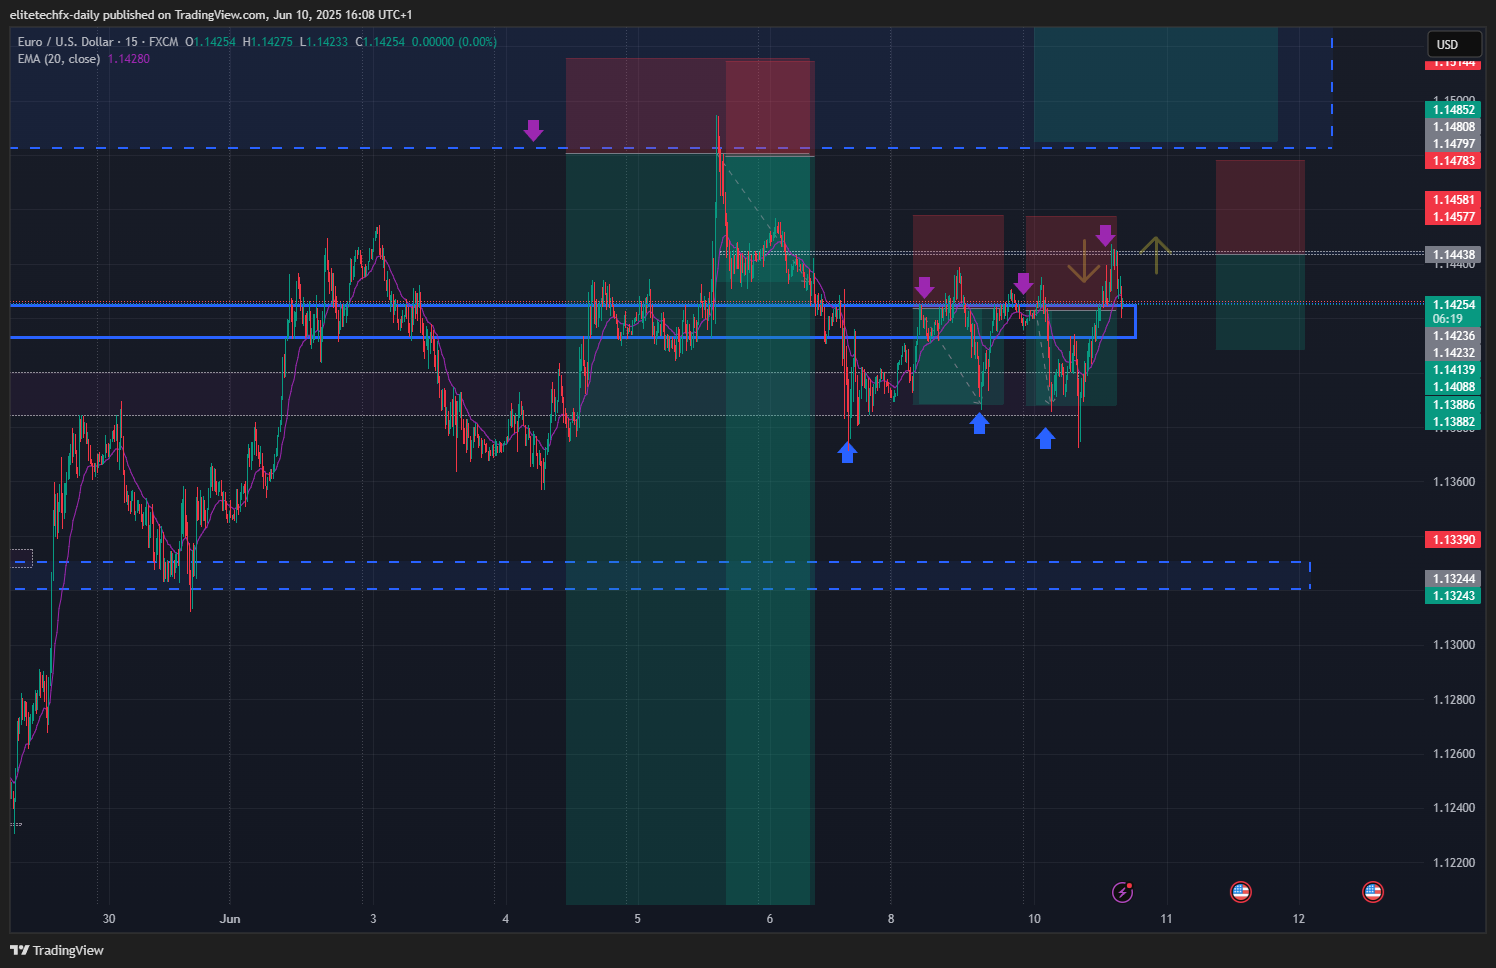This screenshot has width=1496, height=968.
Task: Select the green 1.13886 price label
Action: [1453, 405]
